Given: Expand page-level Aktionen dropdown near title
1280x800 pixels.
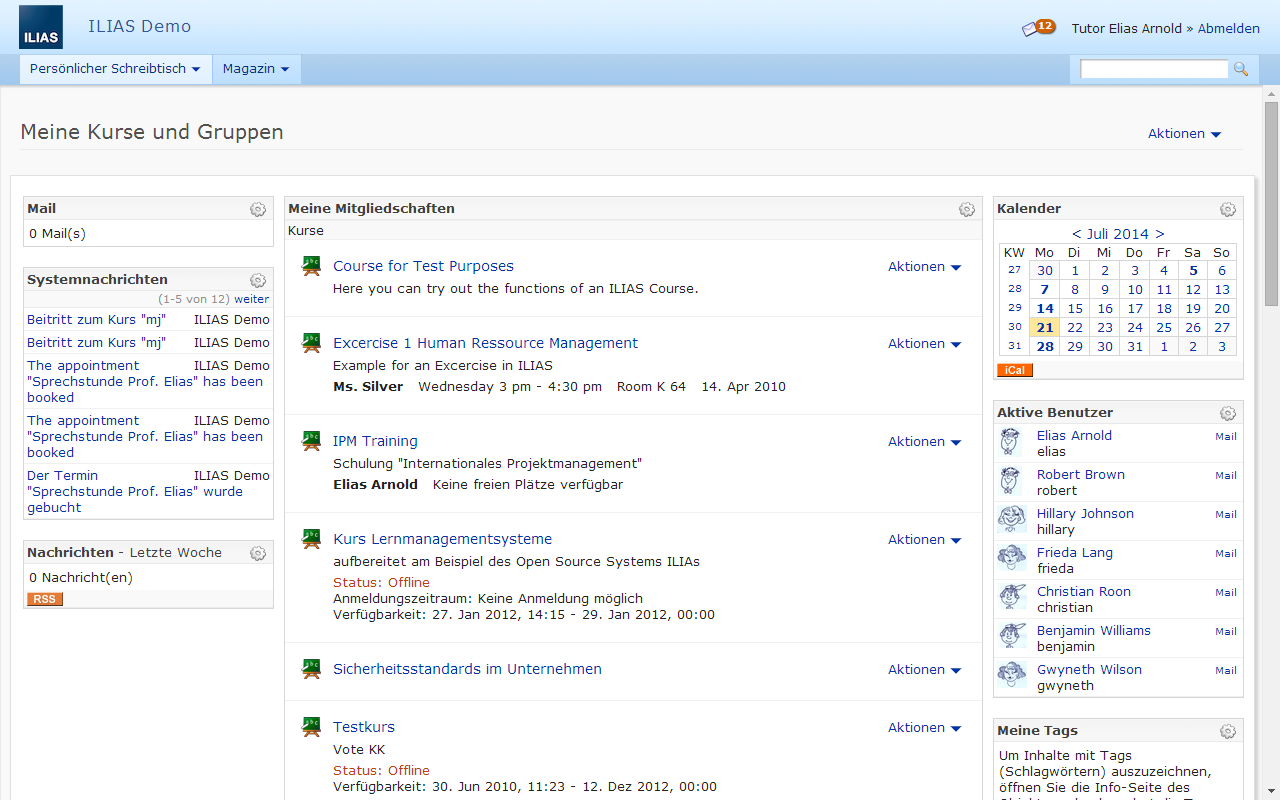Looking at the screenshot, I should (1184, 134).
